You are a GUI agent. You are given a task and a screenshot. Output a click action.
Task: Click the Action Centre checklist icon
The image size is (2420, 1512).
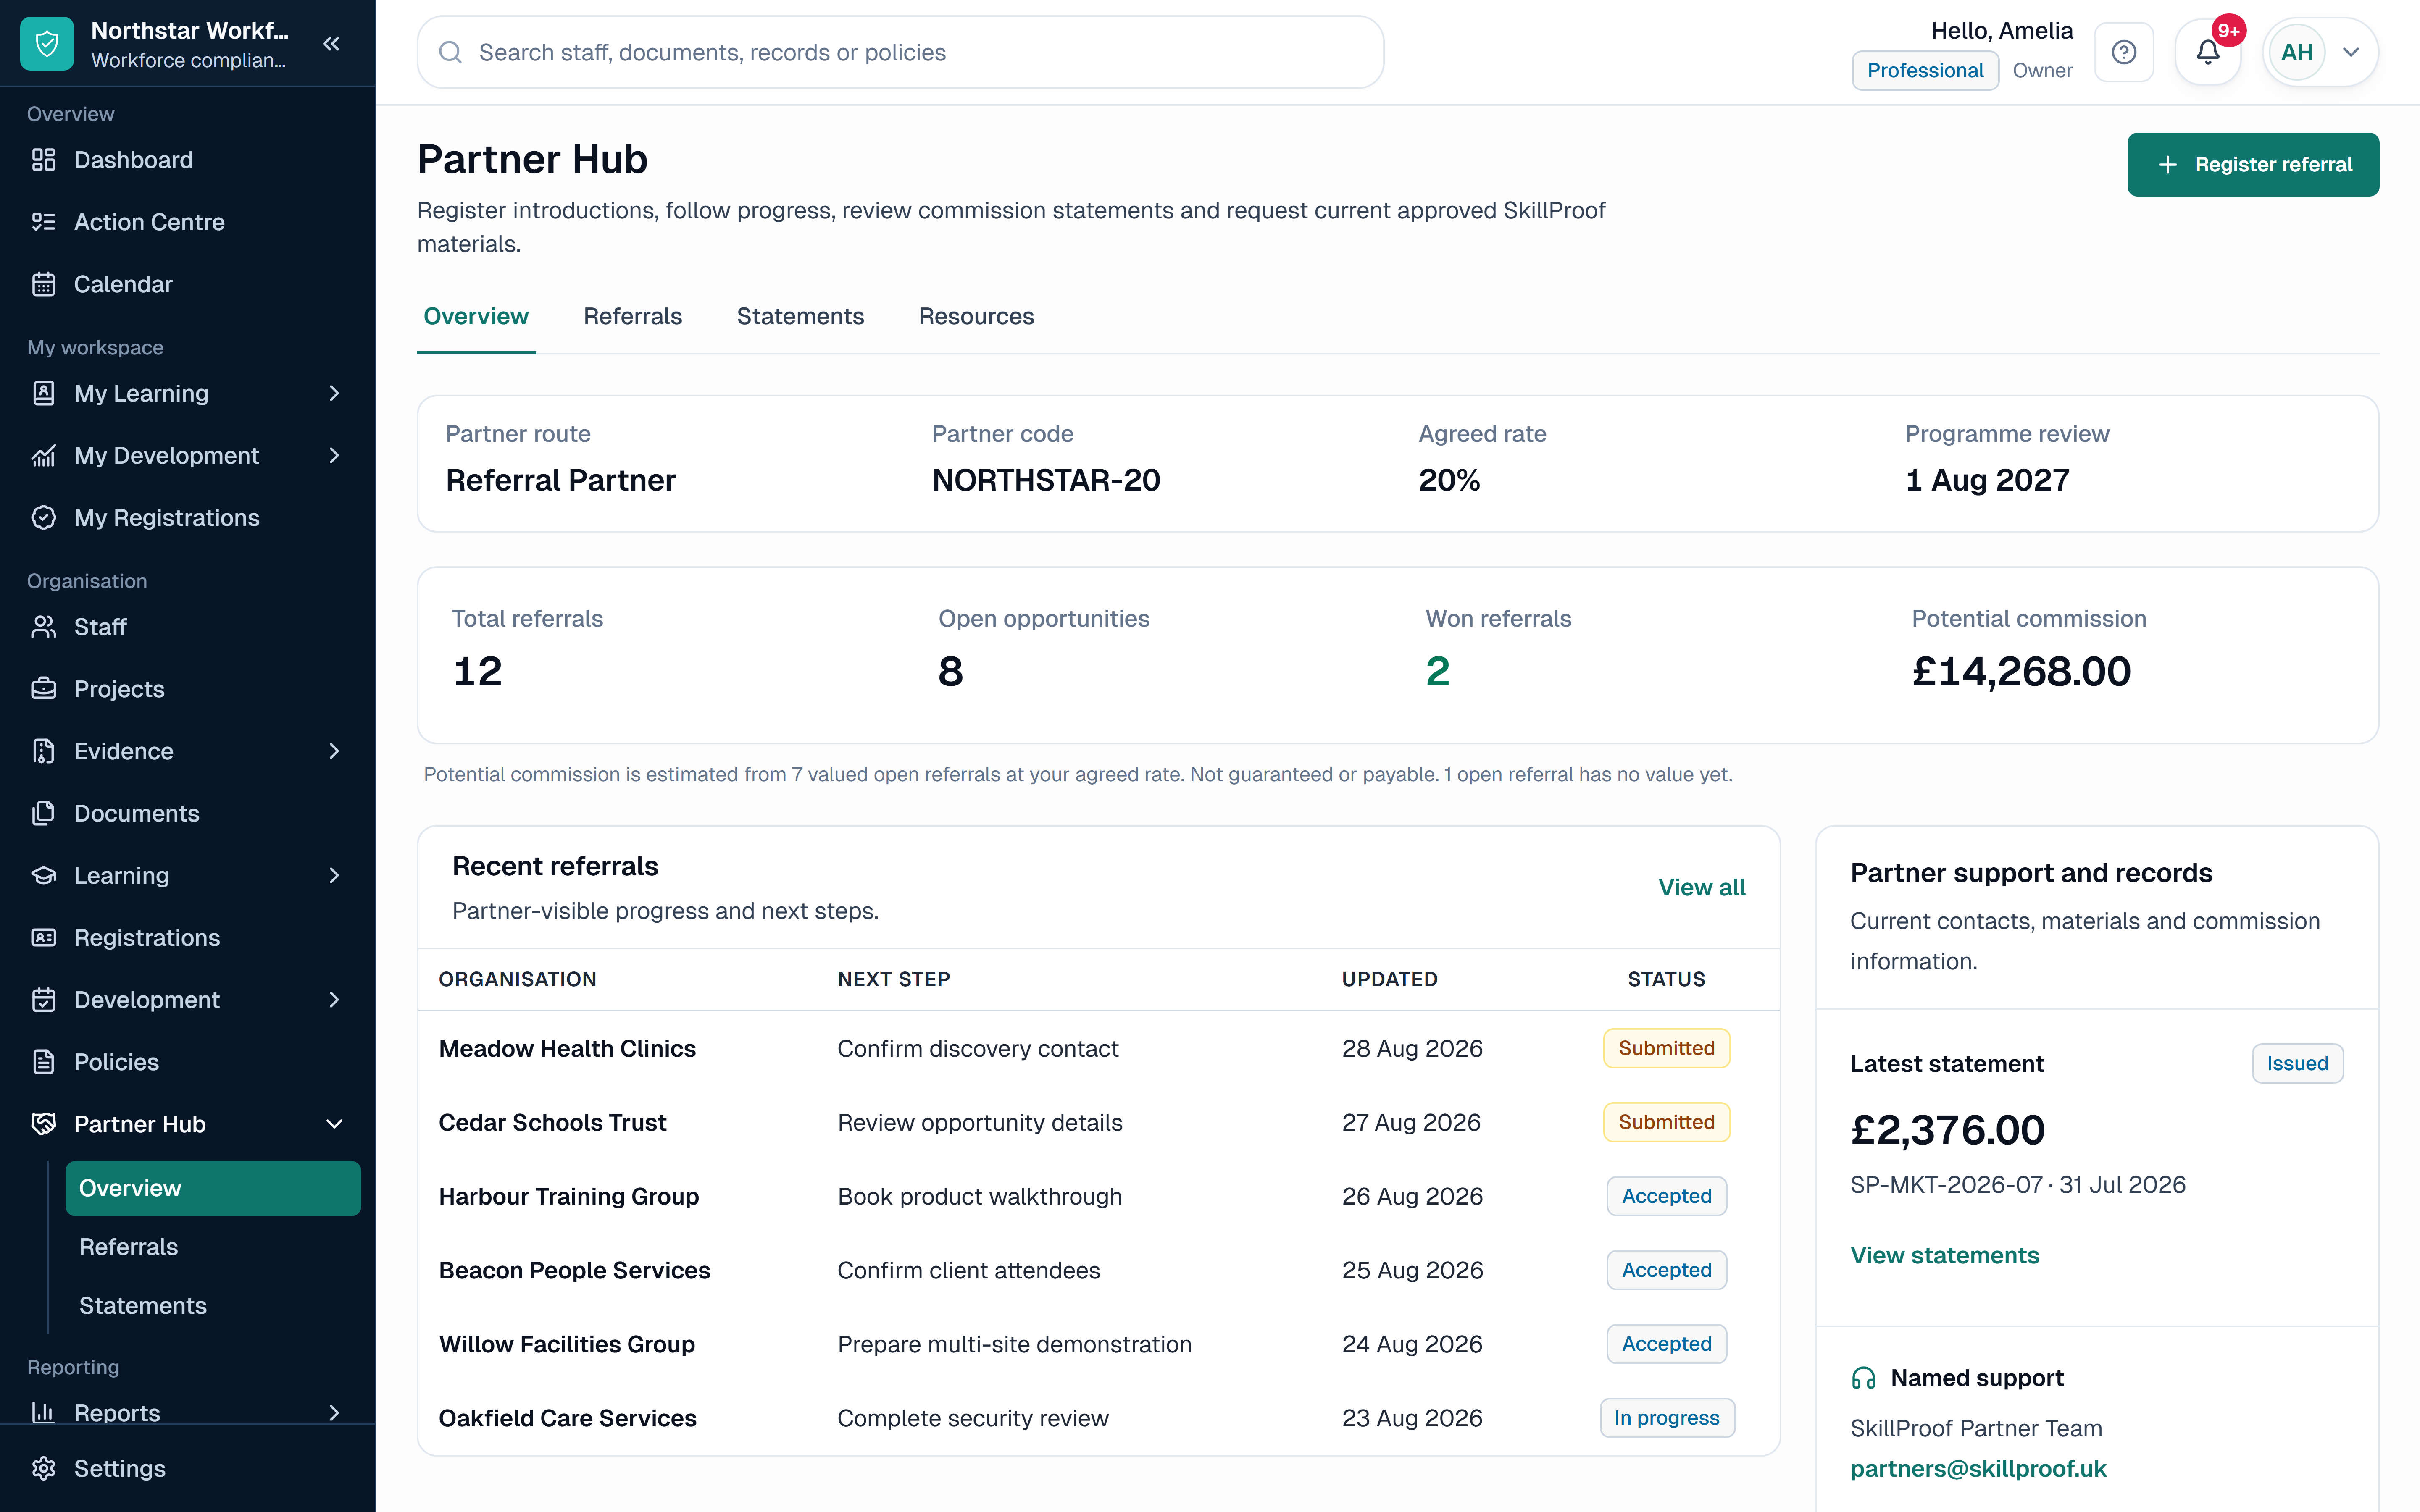coord(43,222)
